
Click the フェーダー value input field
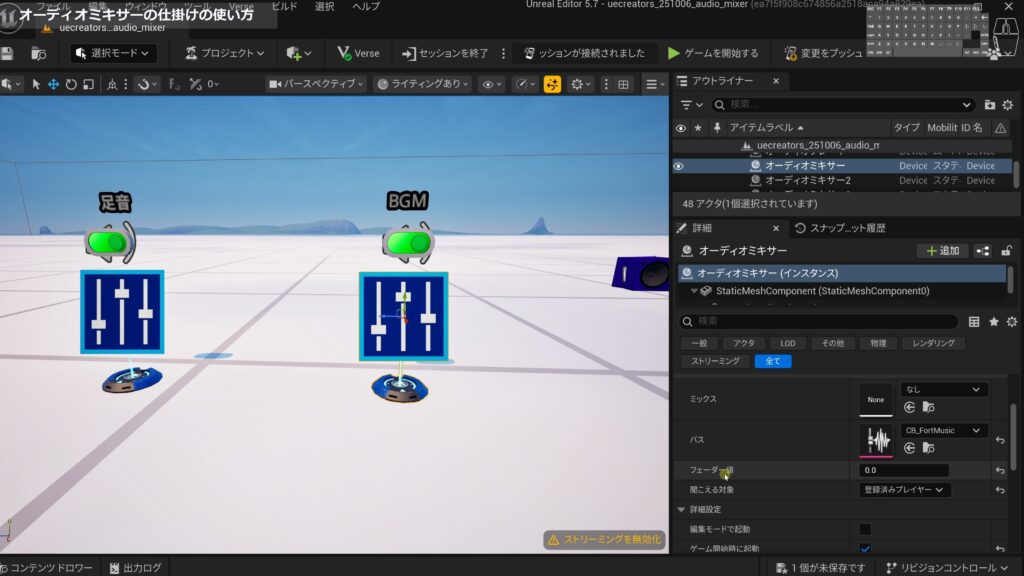[903, 470]
